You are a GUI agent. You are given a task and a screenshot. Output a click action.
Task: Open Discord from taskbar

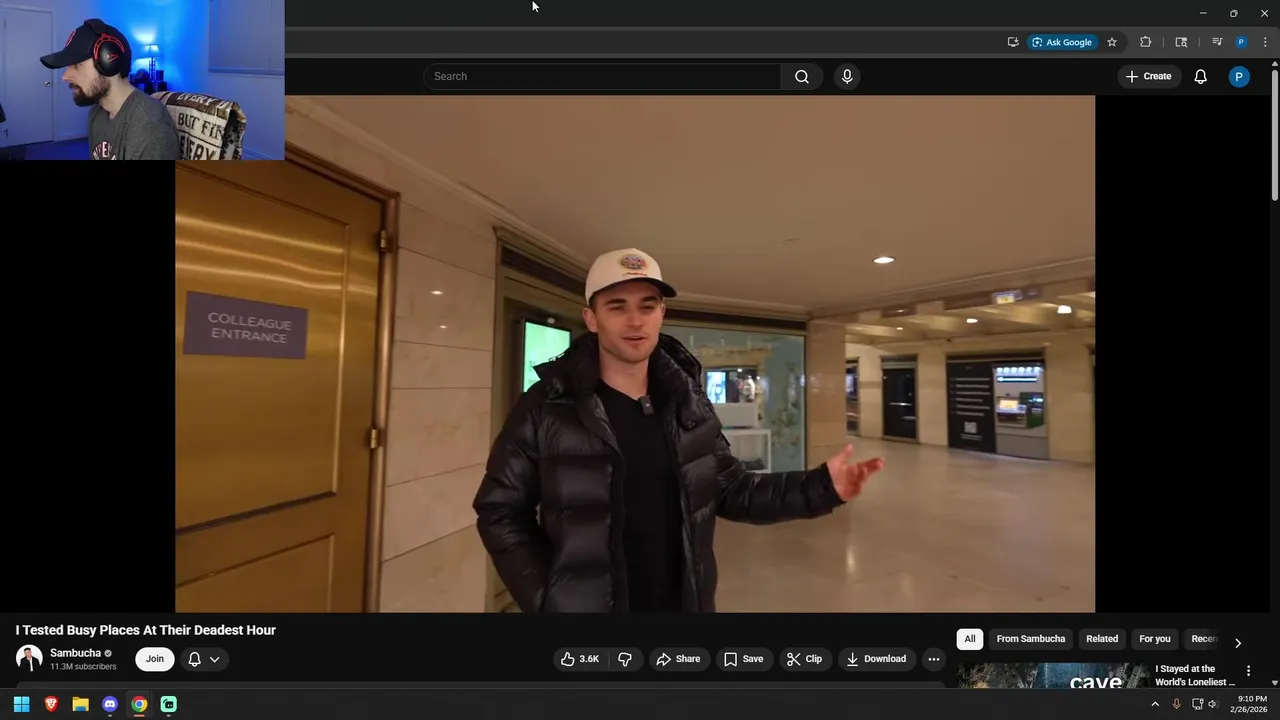click(110, 704)
